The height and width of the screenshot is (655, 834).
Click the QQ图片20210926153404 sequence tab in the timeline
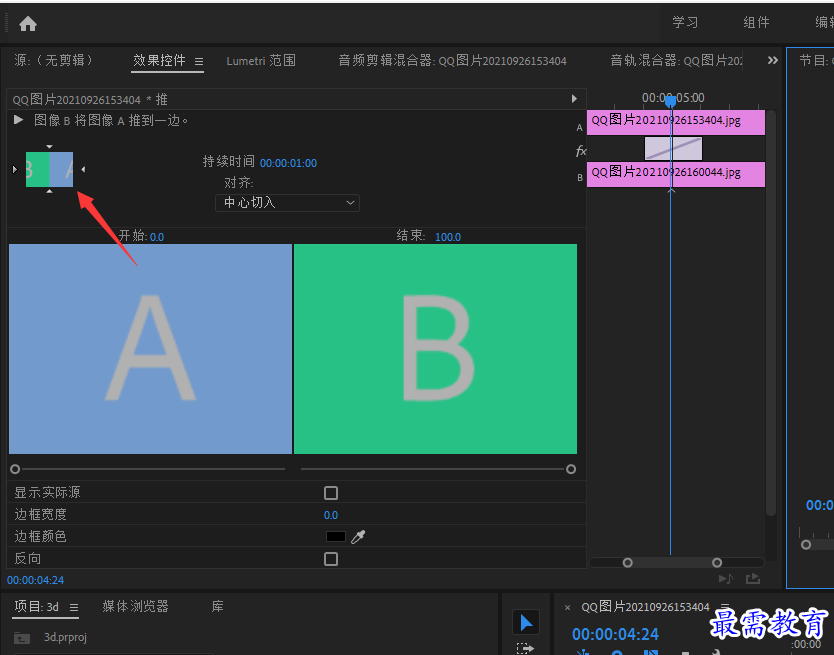(645, 607)
